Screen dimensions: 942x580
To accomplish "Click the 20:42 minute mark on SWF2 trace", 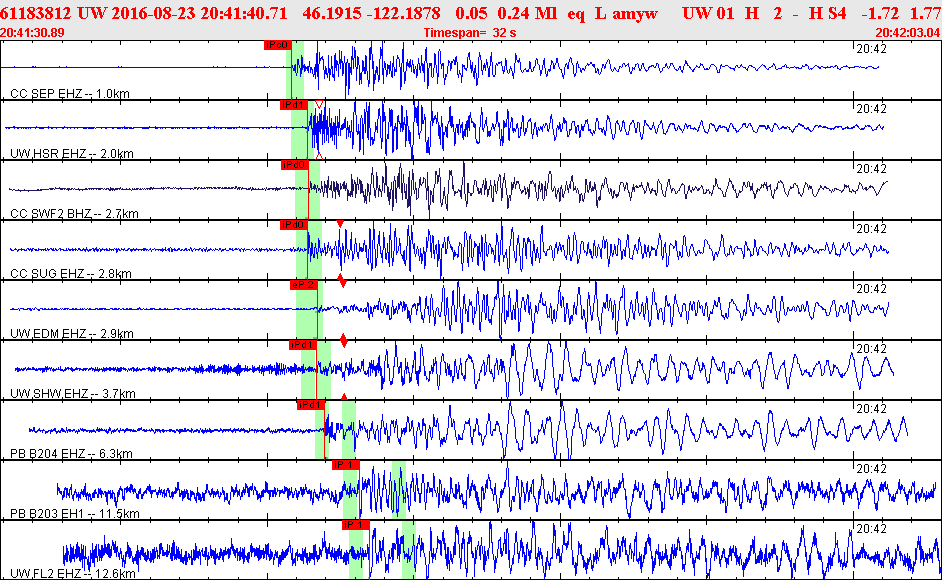I will [x=871, y=169].
